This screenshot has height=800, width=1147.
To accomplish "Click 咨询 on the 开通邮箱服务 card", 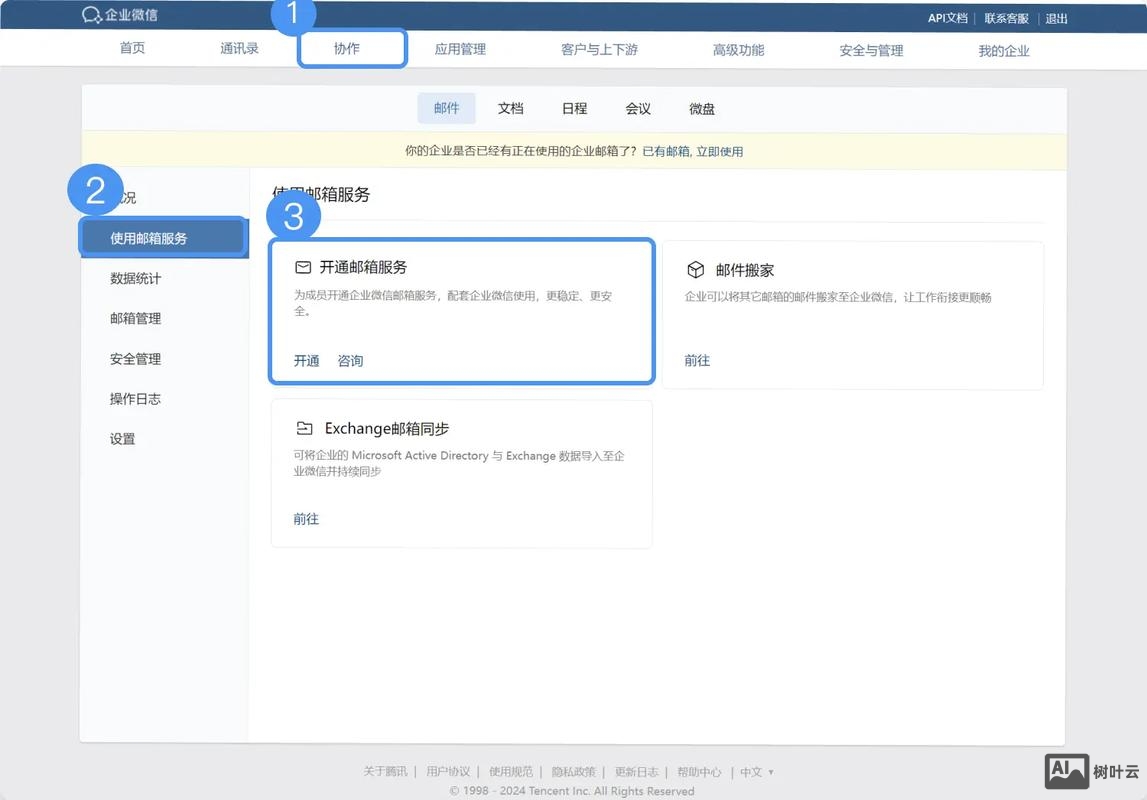I will [x=350, y=360].
